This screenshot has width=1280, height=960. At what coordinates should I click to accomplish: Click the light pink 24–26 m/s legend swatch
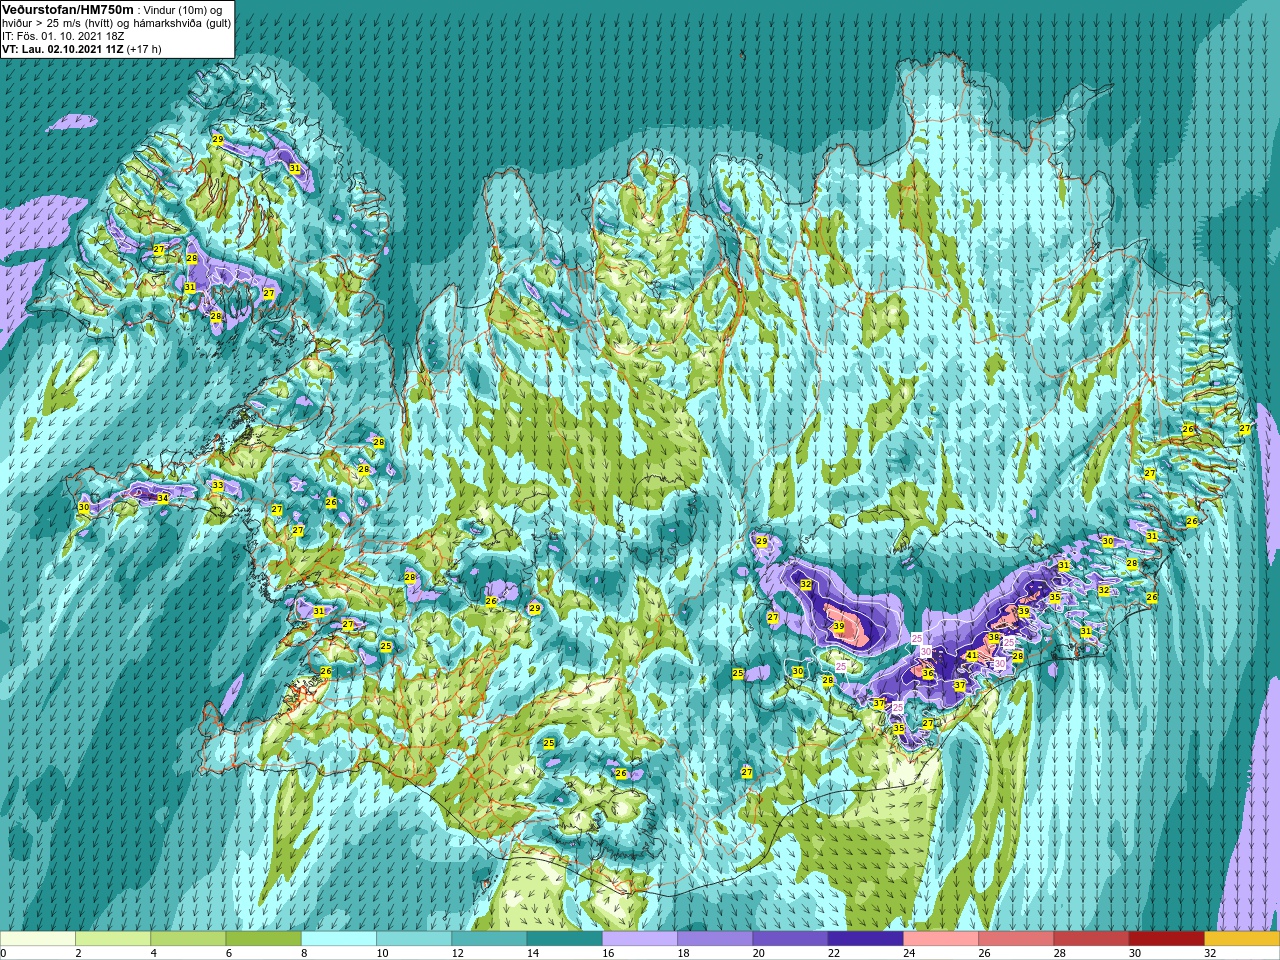tap(941, 939)
